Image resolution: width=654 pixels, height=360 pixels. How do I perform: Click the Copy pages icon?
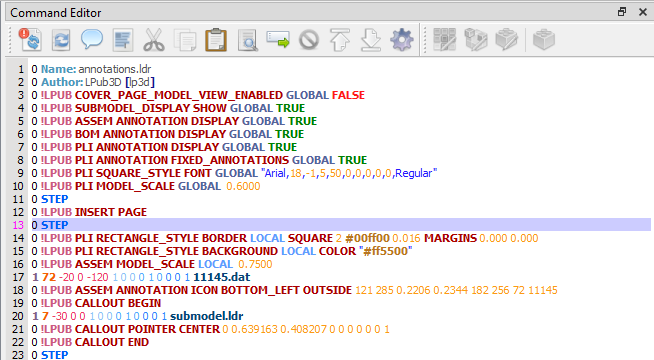point(185,40)
